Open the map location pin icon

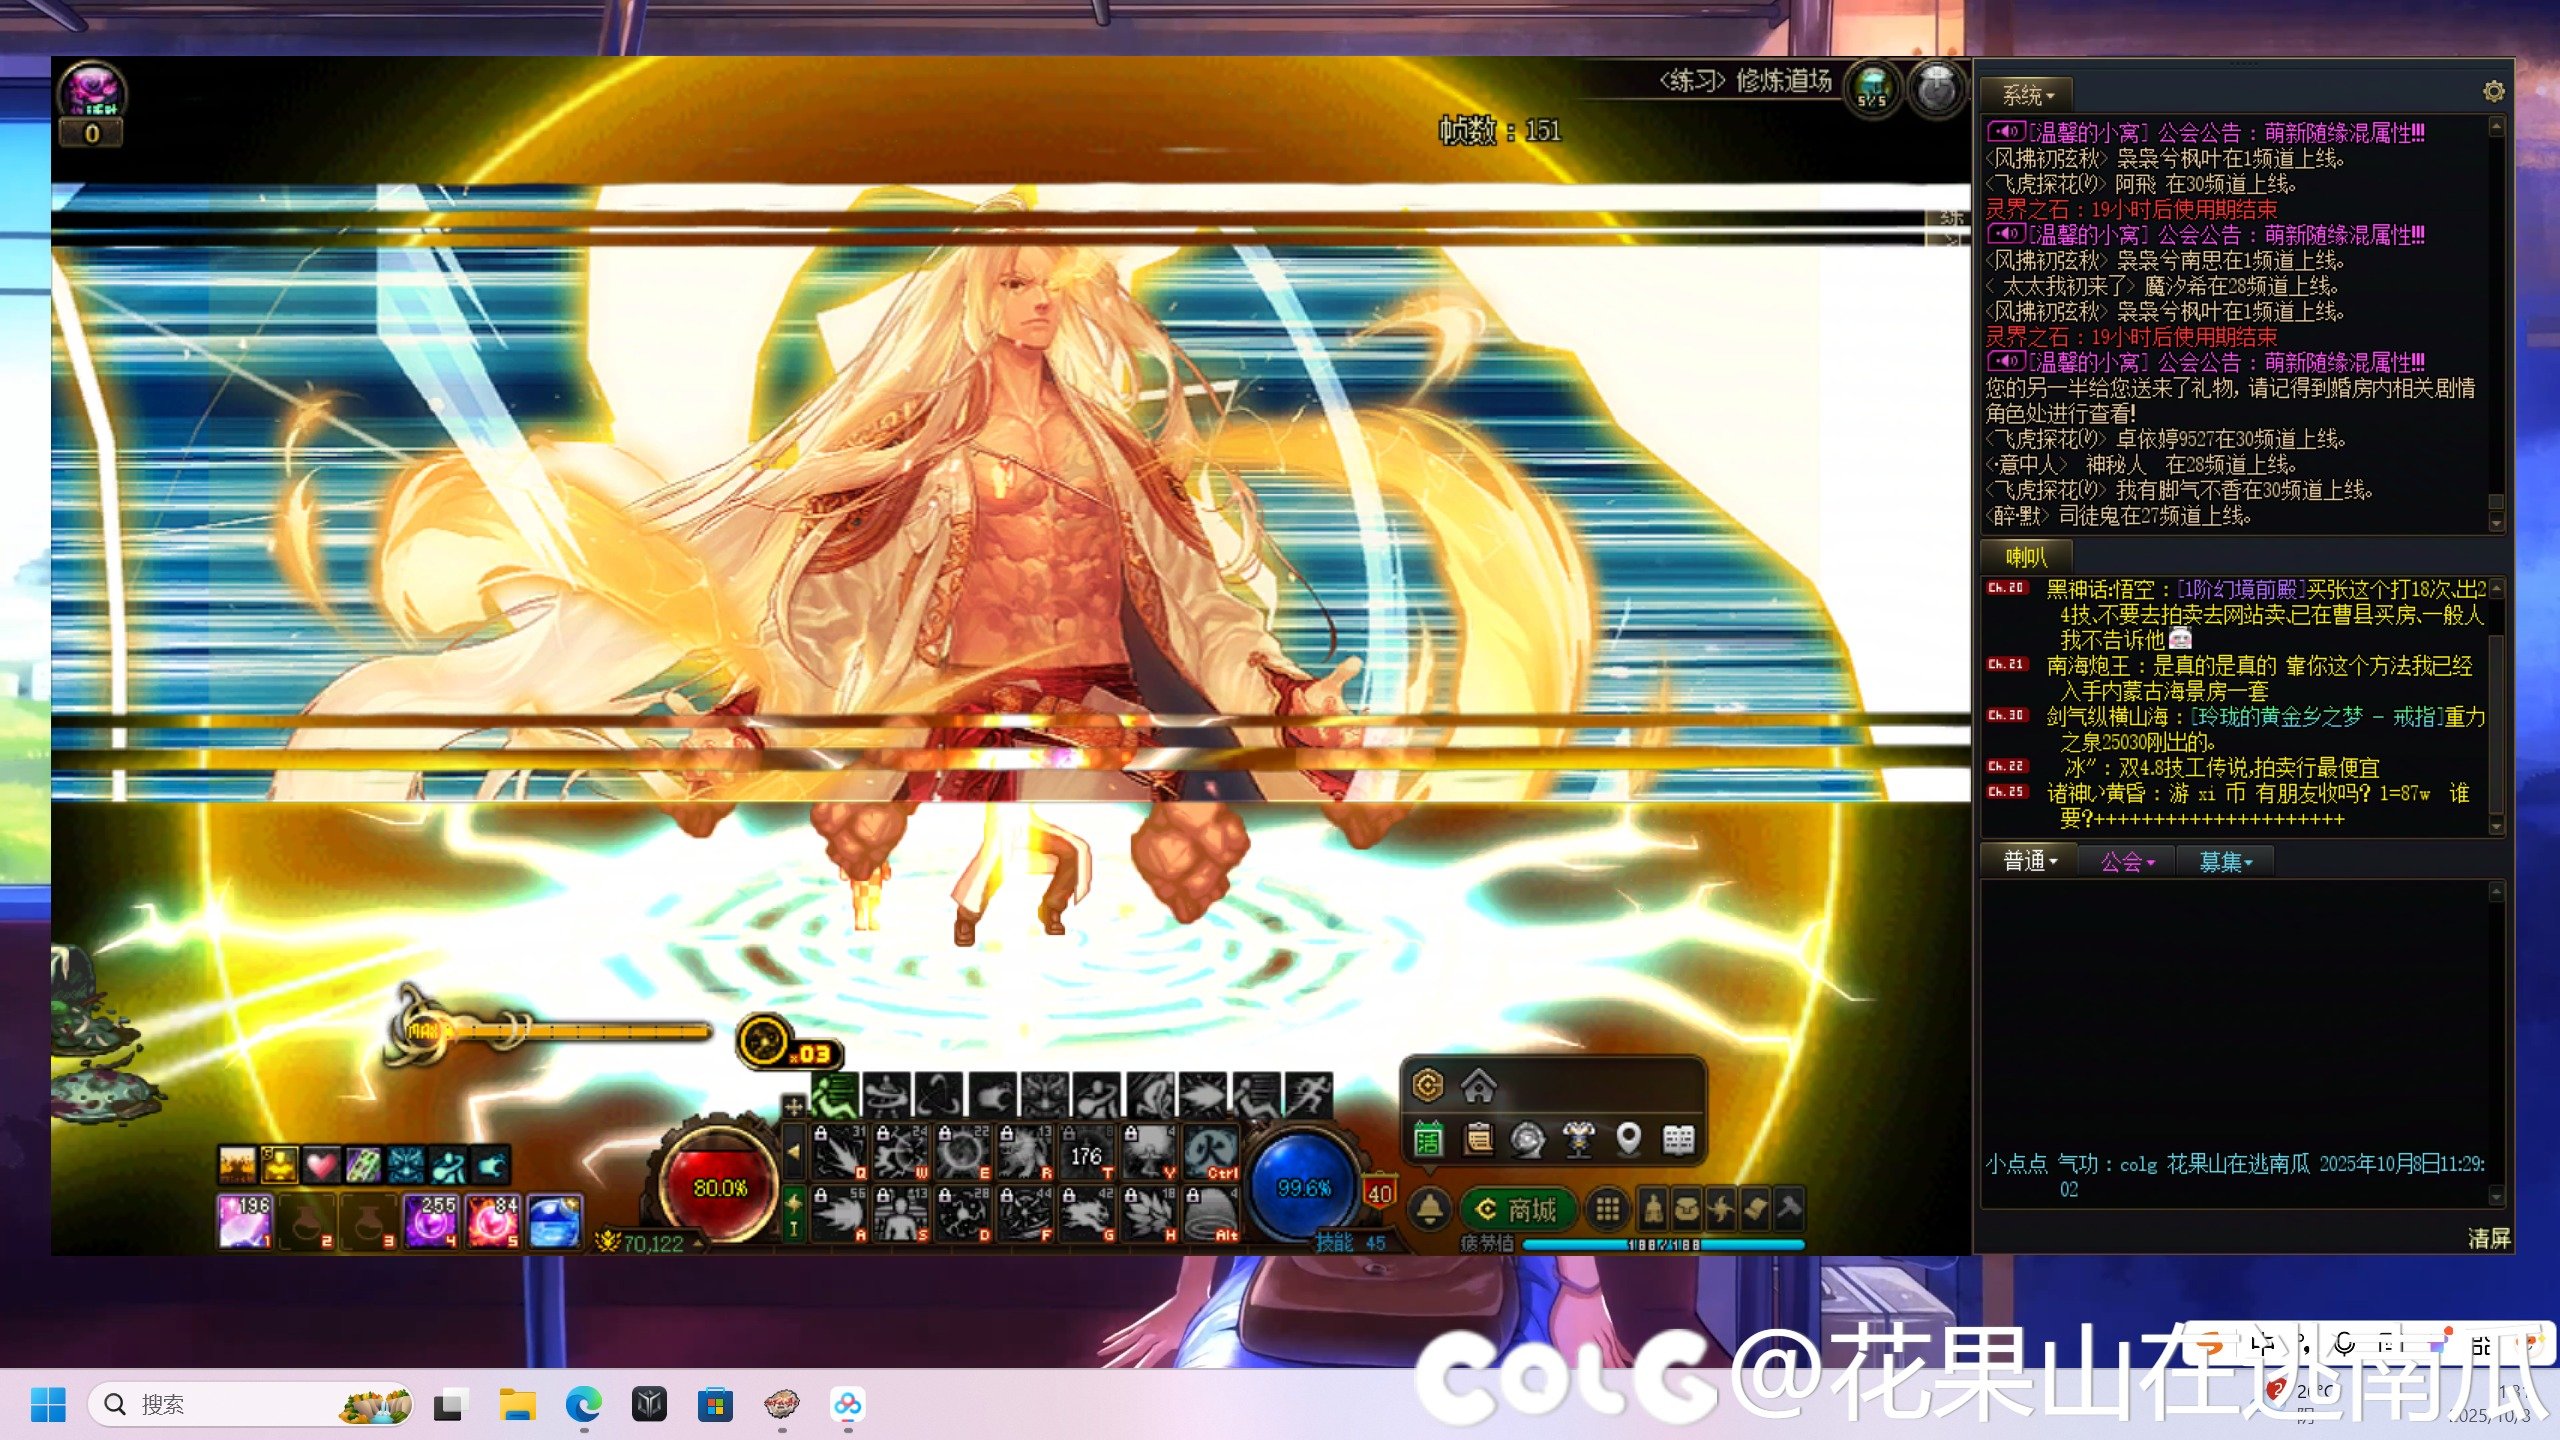1628,1139
